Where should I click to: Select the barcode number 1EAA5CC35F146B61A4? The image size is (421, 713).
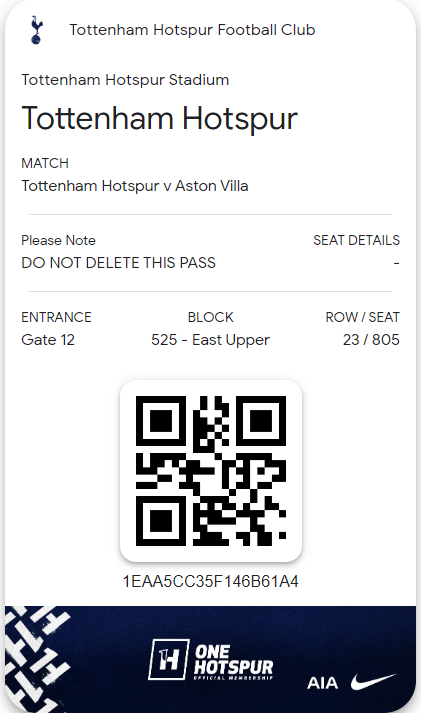click(x=210, y=582)
